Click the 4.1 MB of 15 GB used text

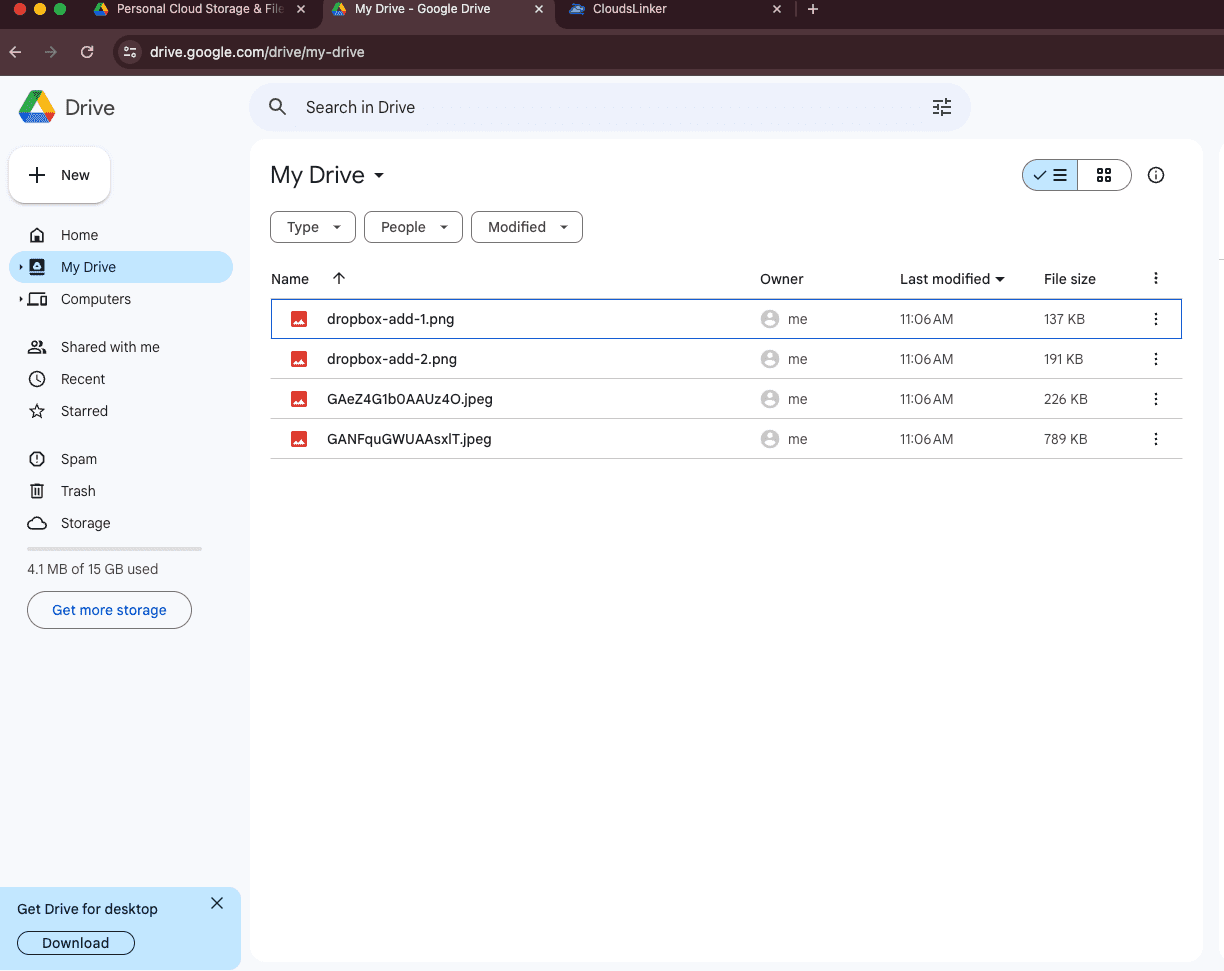[93, 569]
